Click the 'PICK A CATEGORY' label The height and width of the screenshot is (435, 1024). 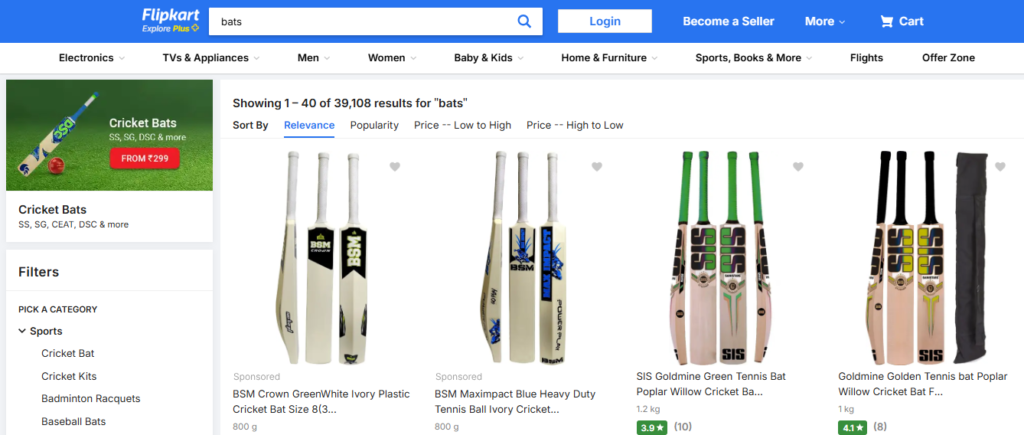tap(57, 310)
